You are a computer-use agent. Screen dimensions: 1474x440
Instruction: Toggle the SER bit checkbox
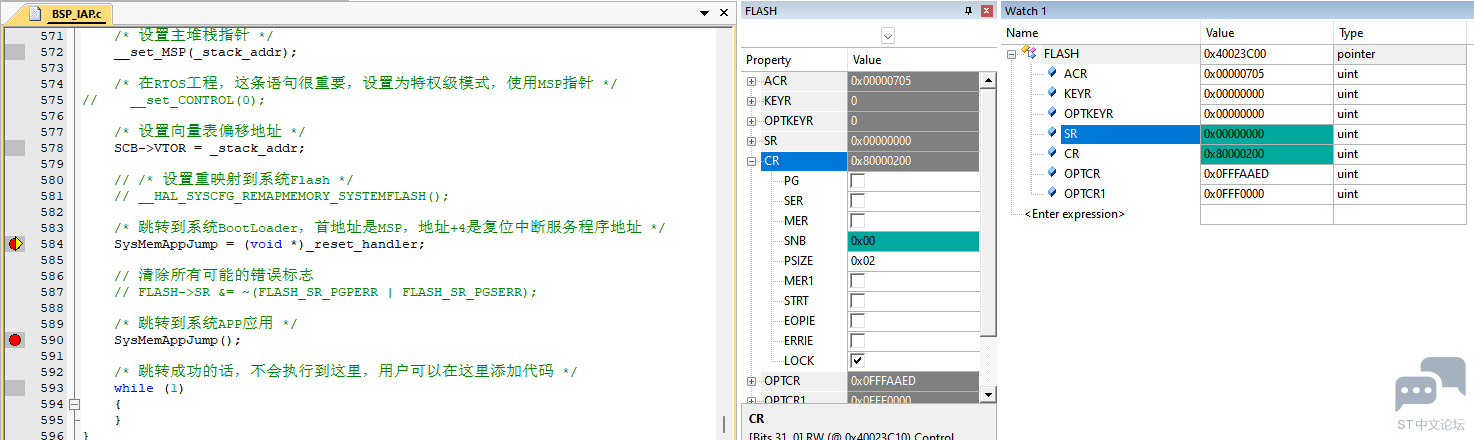857,201
